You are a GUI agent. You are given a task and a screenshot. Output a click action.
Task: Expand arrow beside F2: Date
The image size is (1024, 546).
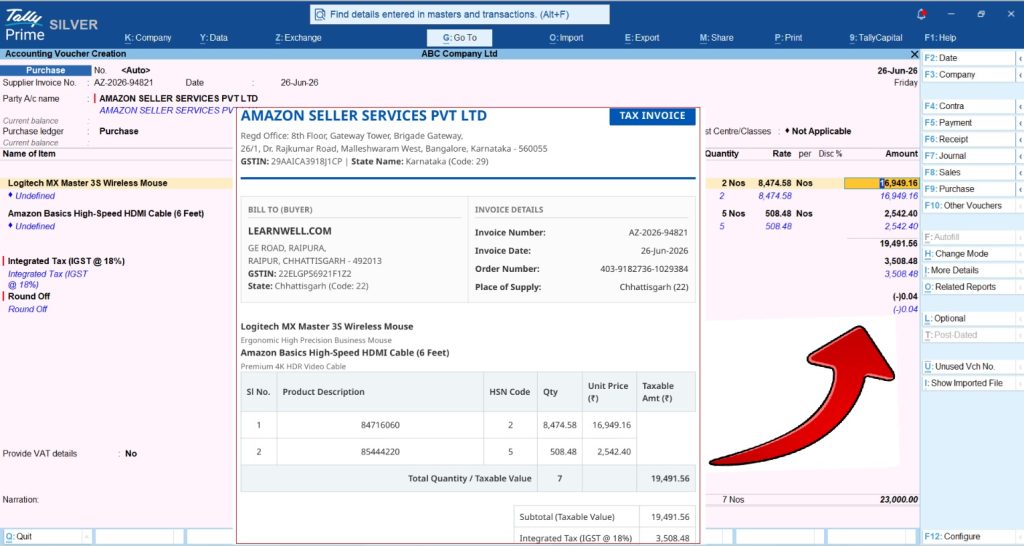click(x=1019, y=58)
